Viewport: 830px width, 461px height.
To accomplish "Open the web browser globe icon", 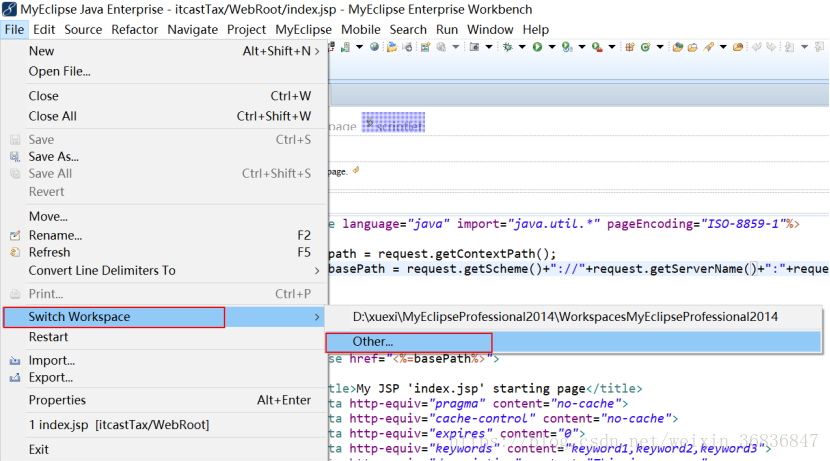I will (x=374, y=47).
